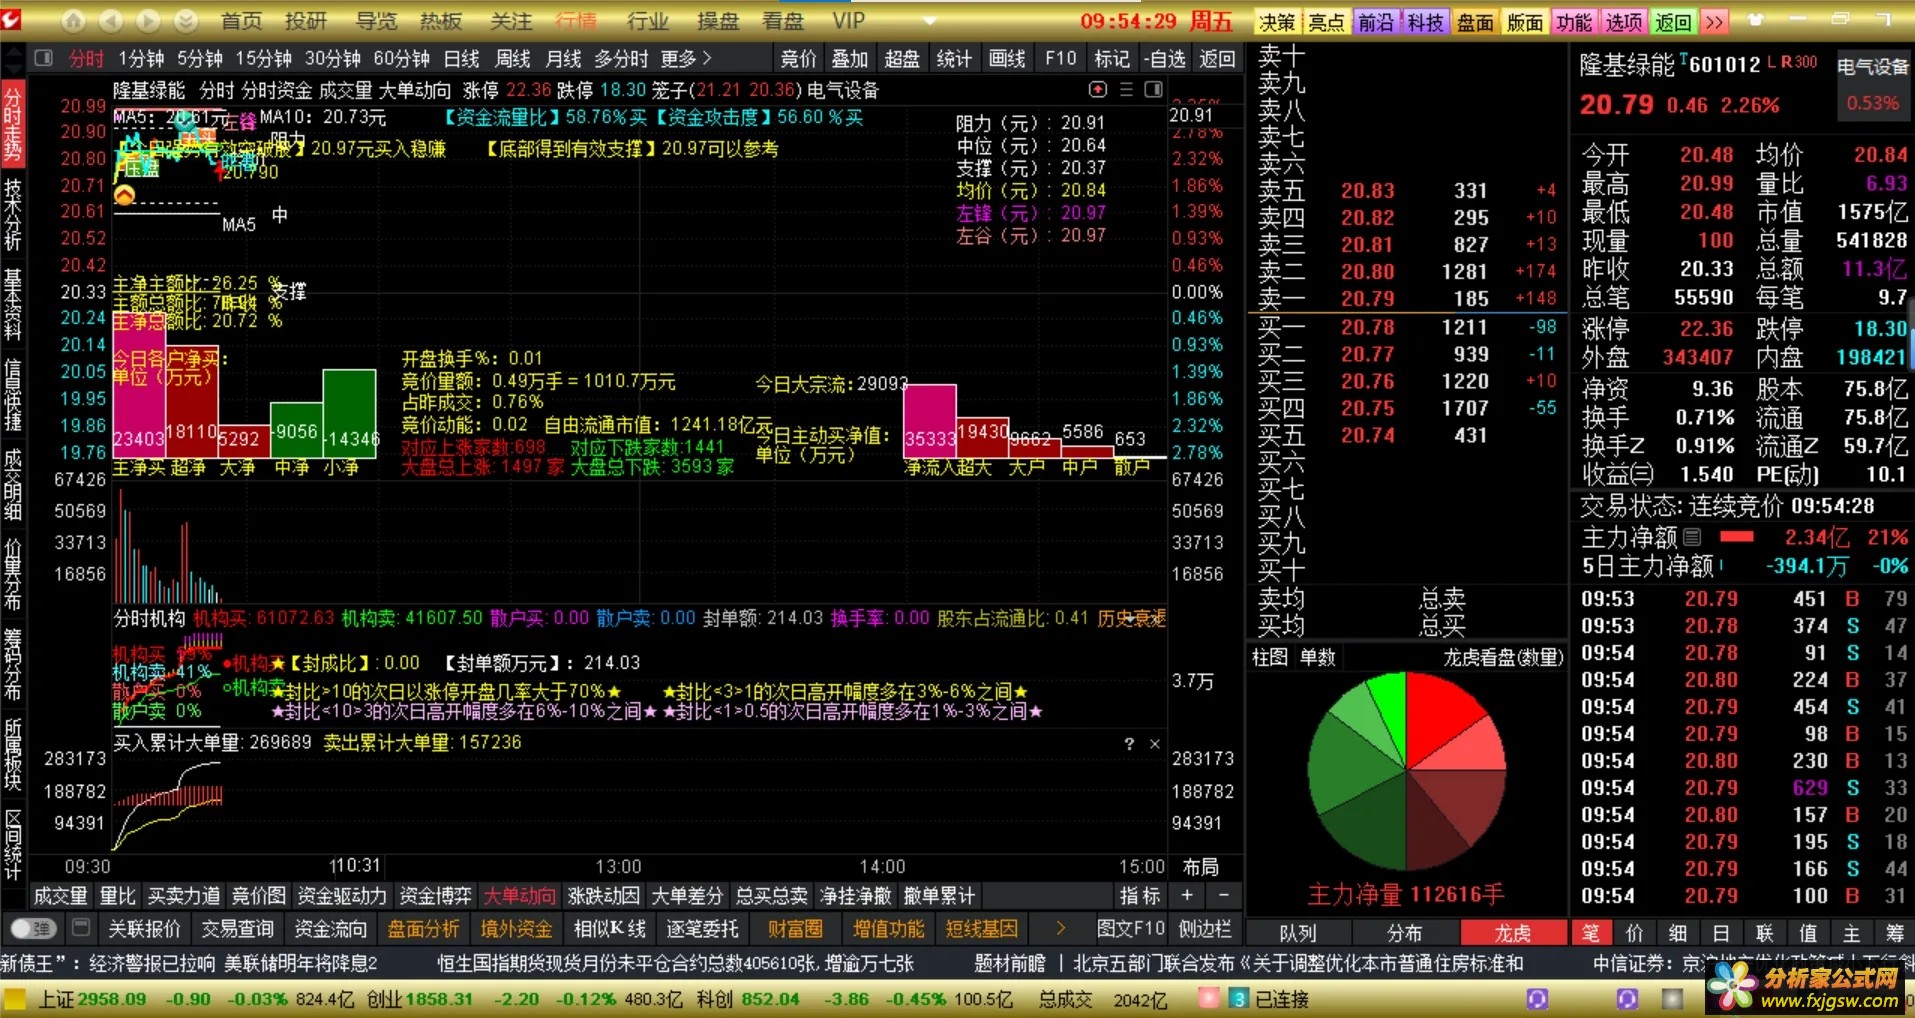Screen dimensions: 1915x1018
Task: Go back with the left arrow icon
Action: pos(111,20)
